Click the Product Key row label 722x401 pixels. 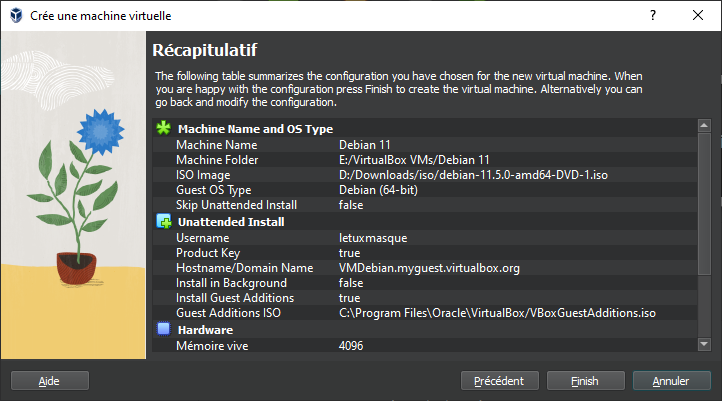208,253
